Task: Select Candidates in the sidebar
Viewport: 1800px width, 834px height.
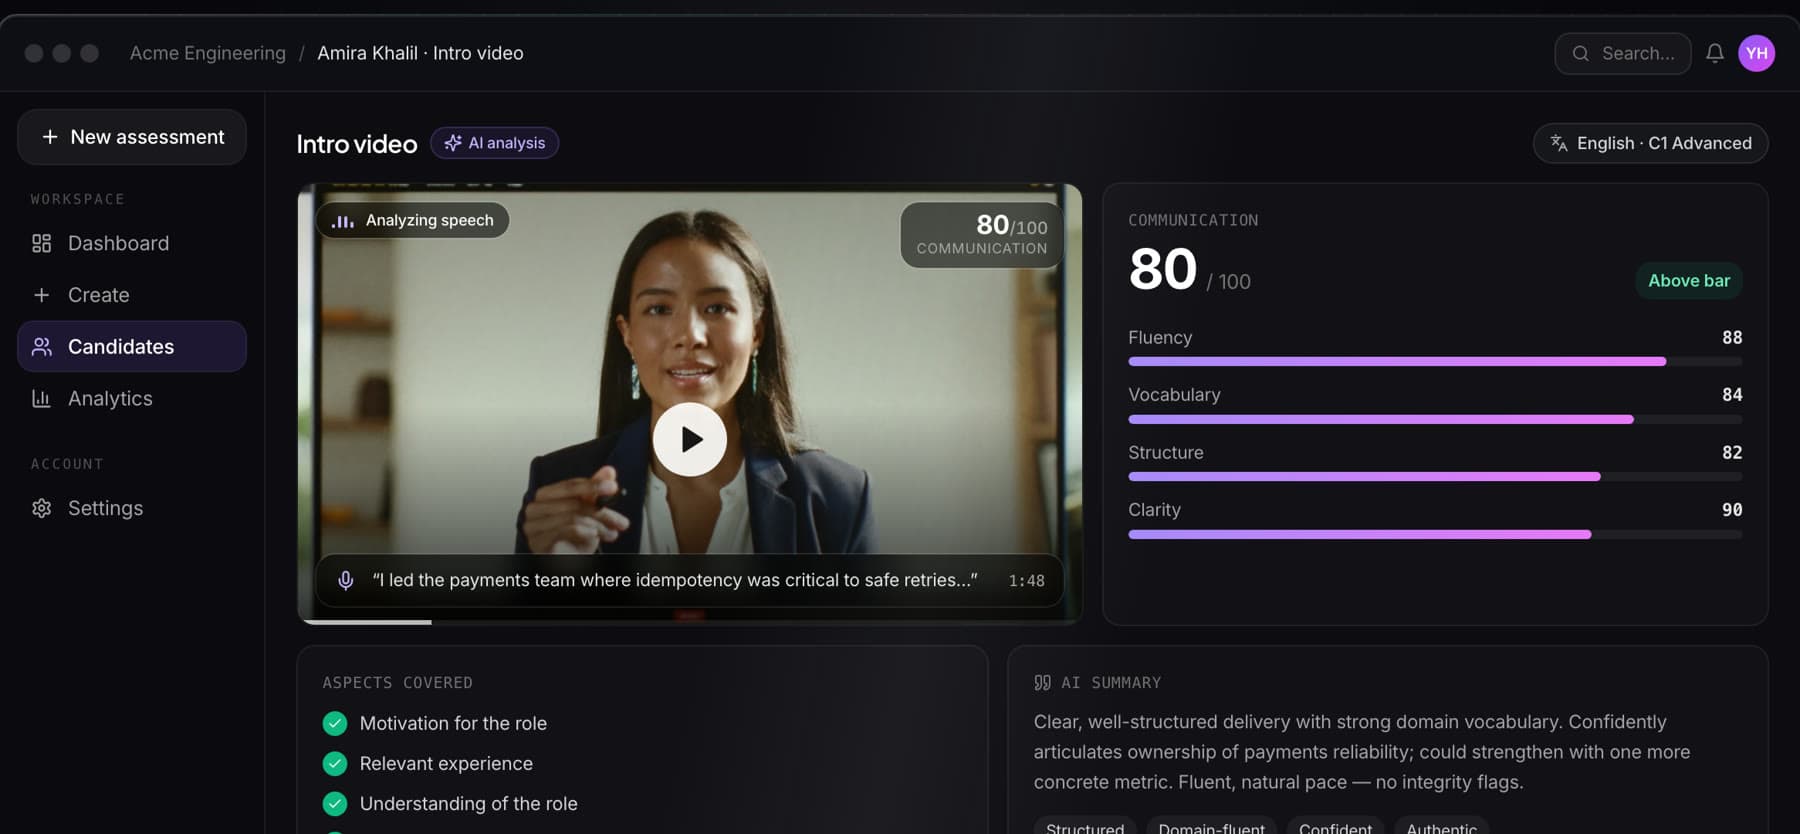Action: coord(132,347)
